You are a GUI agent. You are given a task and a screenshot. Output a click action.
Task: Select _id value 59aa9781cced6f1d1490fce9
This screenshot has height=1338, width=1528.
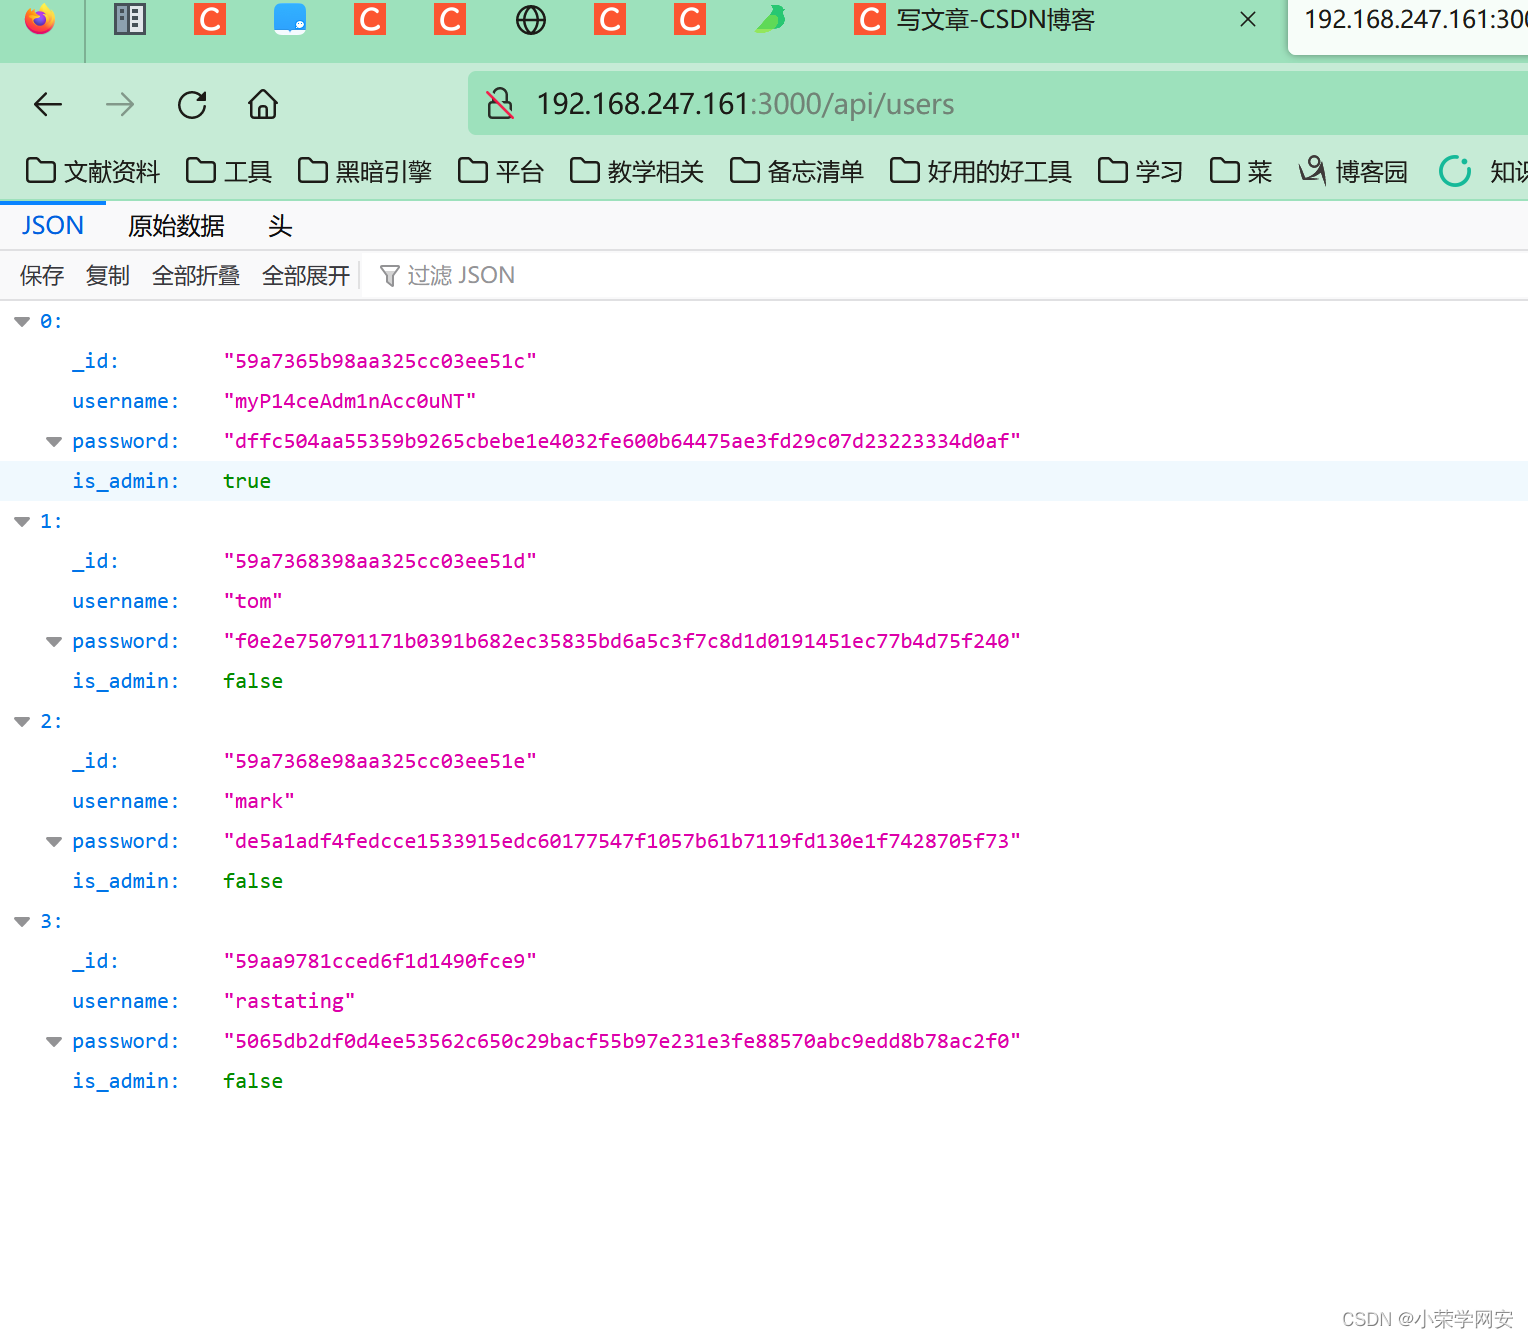[380, 961]
